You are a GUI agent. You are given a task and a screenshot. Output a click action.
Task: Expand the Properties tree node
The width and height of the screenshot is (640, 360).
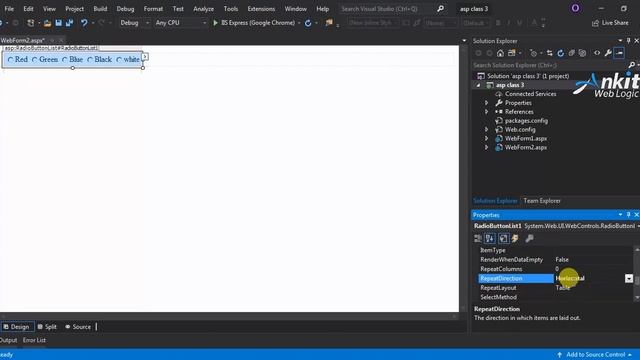click(x=487, y=103)
